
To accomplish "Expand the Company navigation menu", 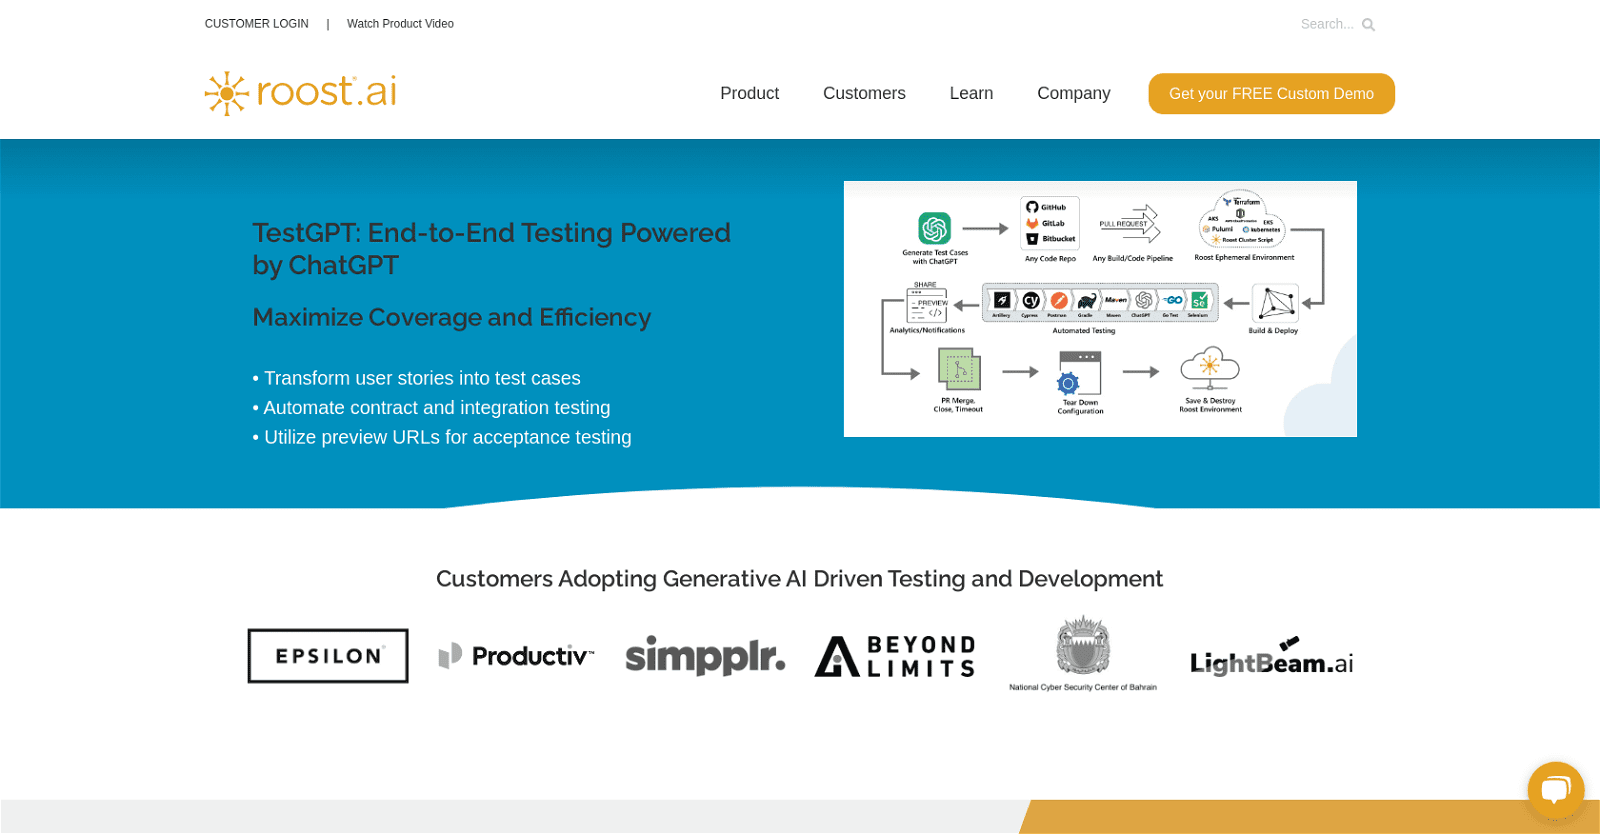I will (x=1073, y=94).
